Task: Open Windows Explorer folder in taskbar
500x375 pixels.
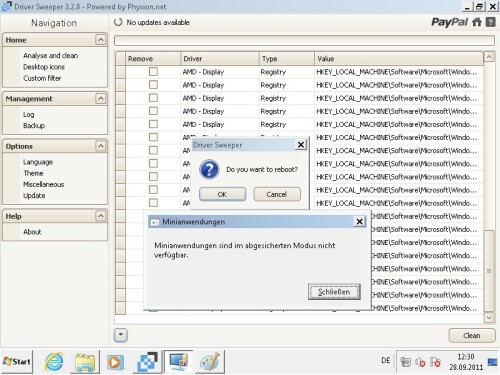Action: (x=85, y=362)
